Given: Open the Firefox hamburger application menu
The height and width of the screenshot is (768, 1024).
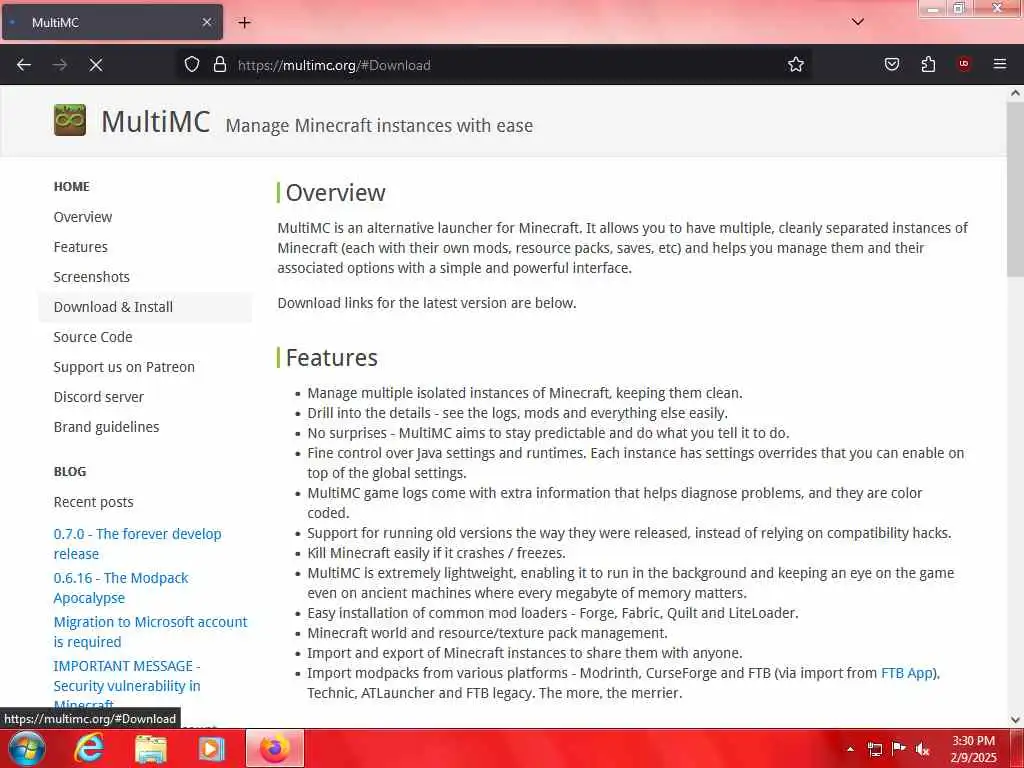Looking at the screenshot, I should point(1000,63).
